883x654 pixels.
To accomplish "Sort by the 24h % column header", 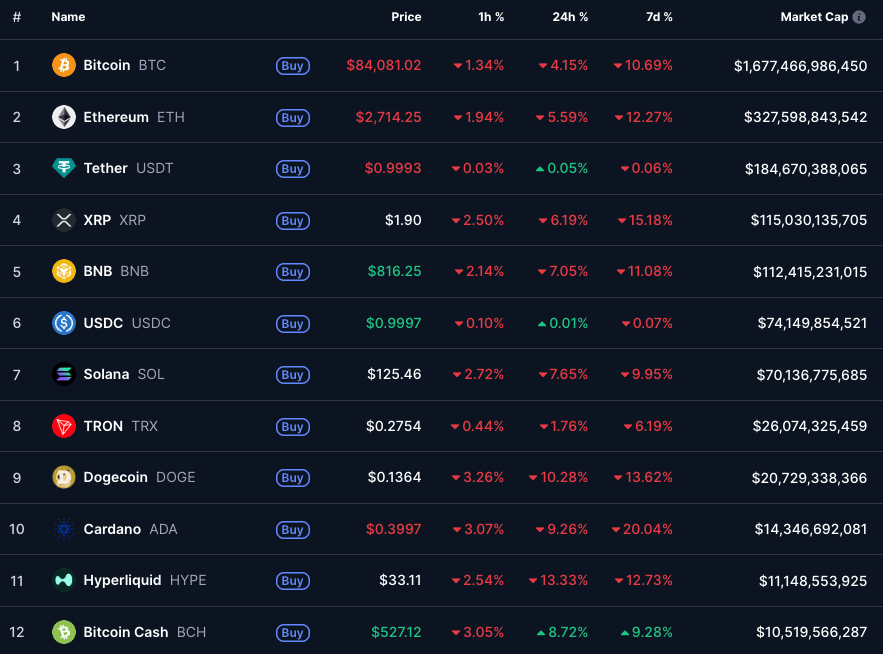I will (570, 17).
